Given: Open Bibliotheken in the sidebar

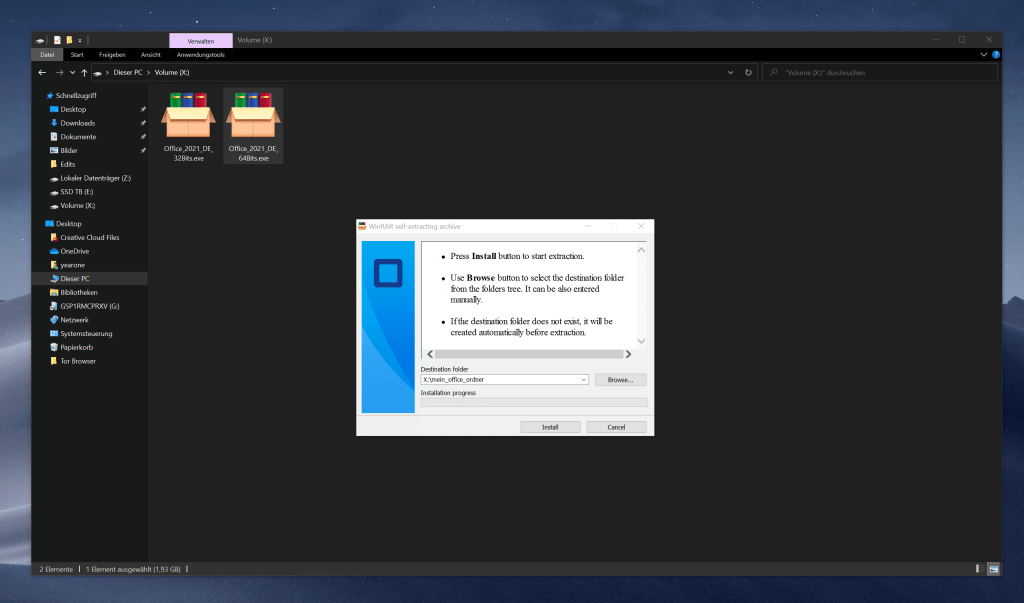Looking at the screenshot, I should [x=79, y=292].
